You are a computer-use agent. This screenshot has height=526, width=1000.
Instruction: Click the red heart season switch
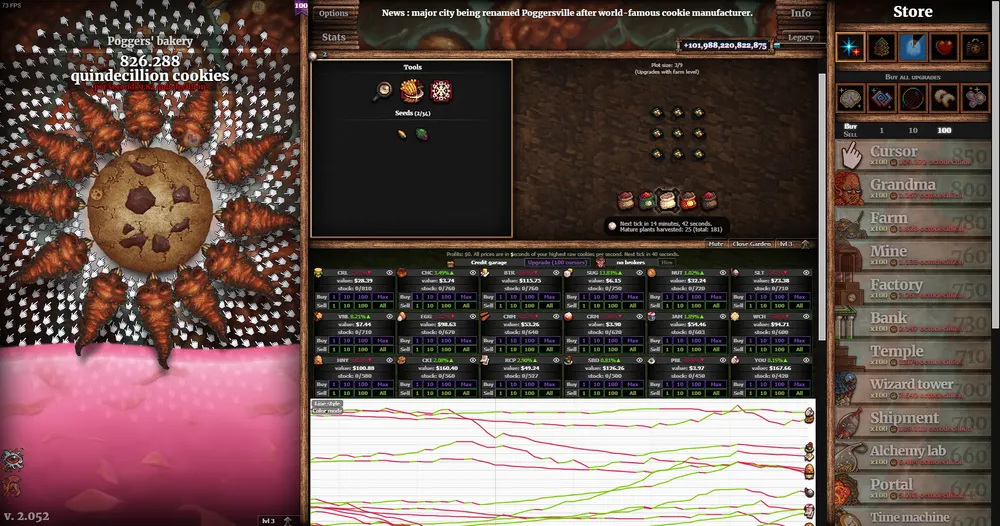click(945, 47)
